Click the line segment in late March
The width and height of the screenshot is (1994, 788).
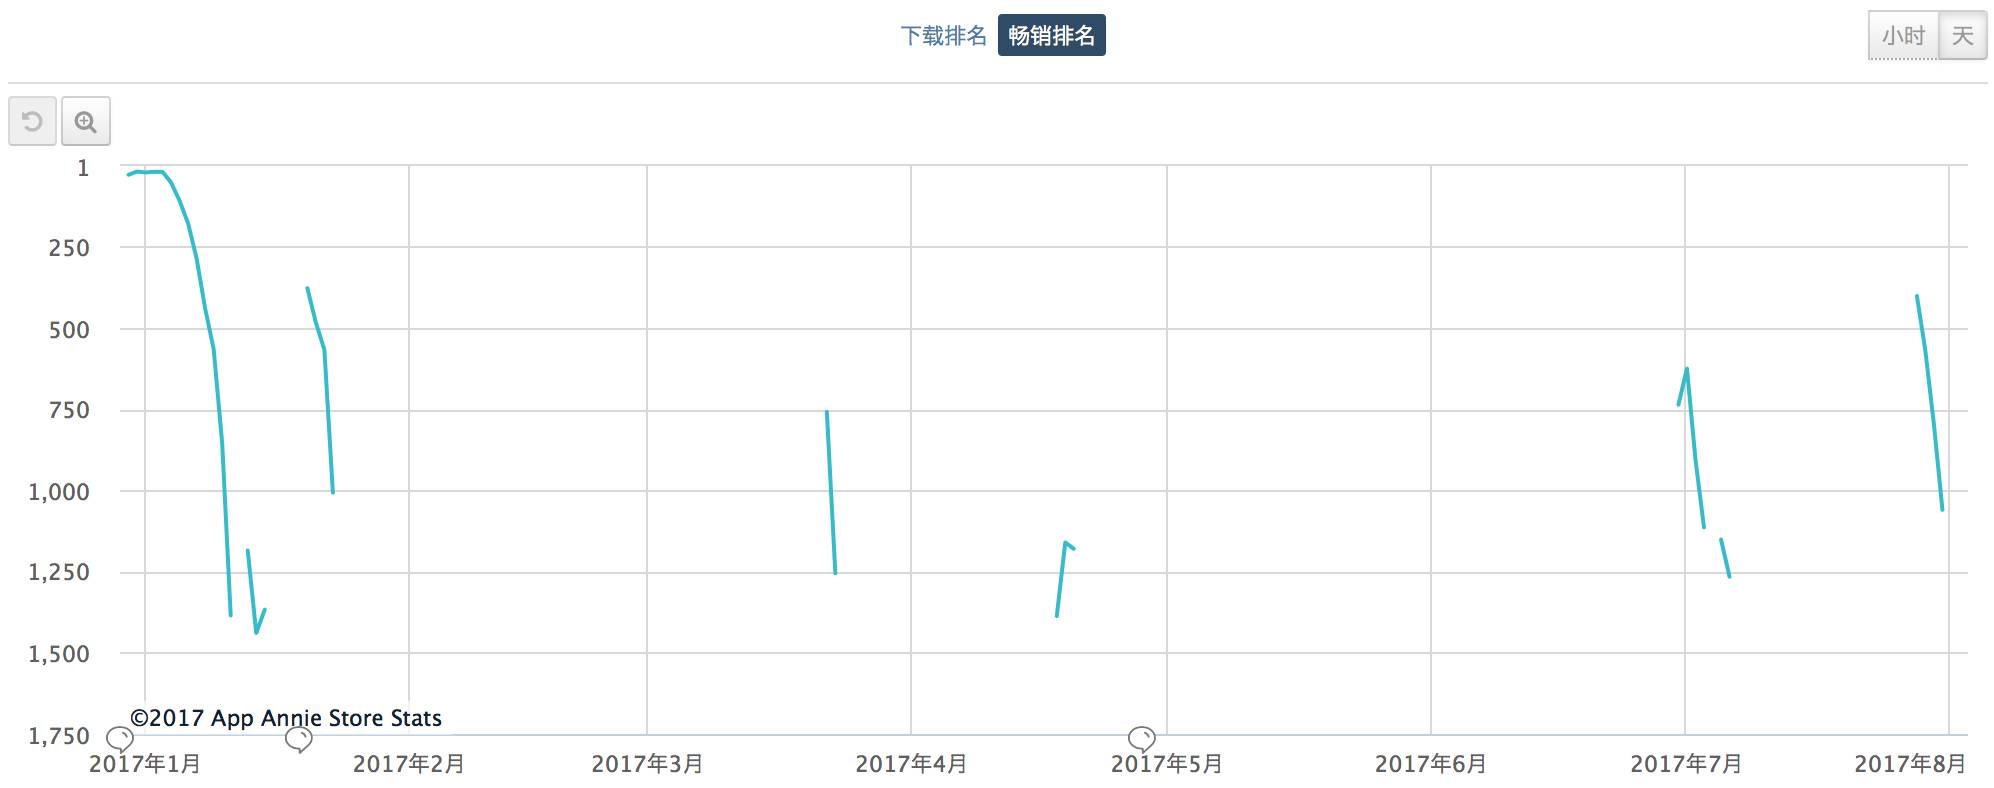tap(831, 492)
